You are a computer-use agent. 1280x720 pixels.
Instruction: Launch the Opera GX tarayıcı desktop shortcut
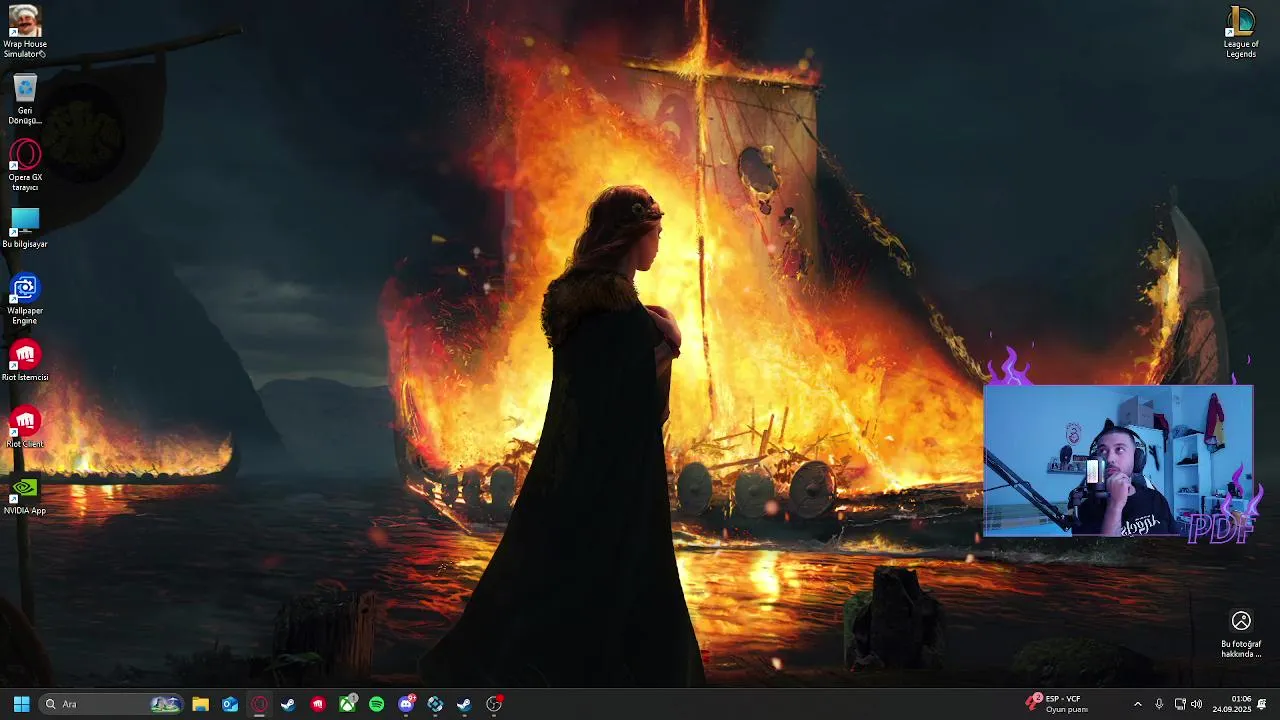24,166
